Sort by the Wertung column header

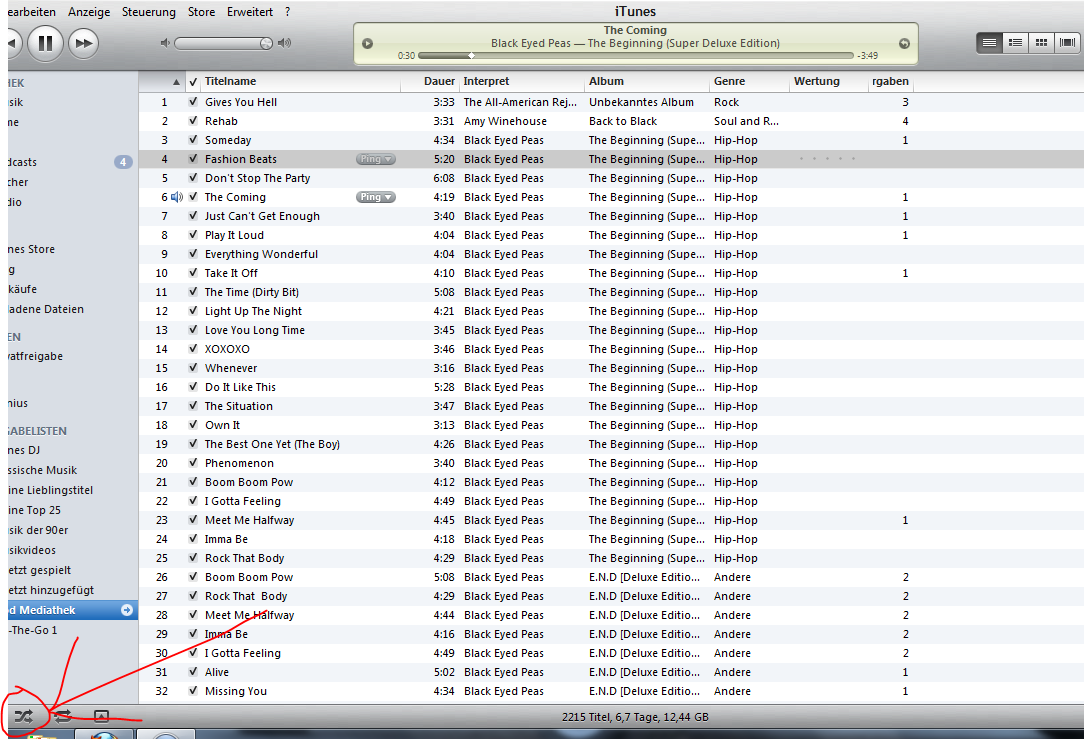click(829, 82)
